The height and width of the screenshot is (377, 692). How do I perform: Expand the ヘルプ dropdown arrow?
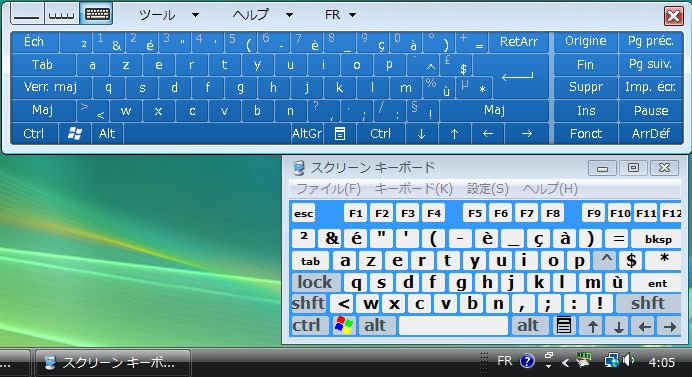(x=289, y=15)
